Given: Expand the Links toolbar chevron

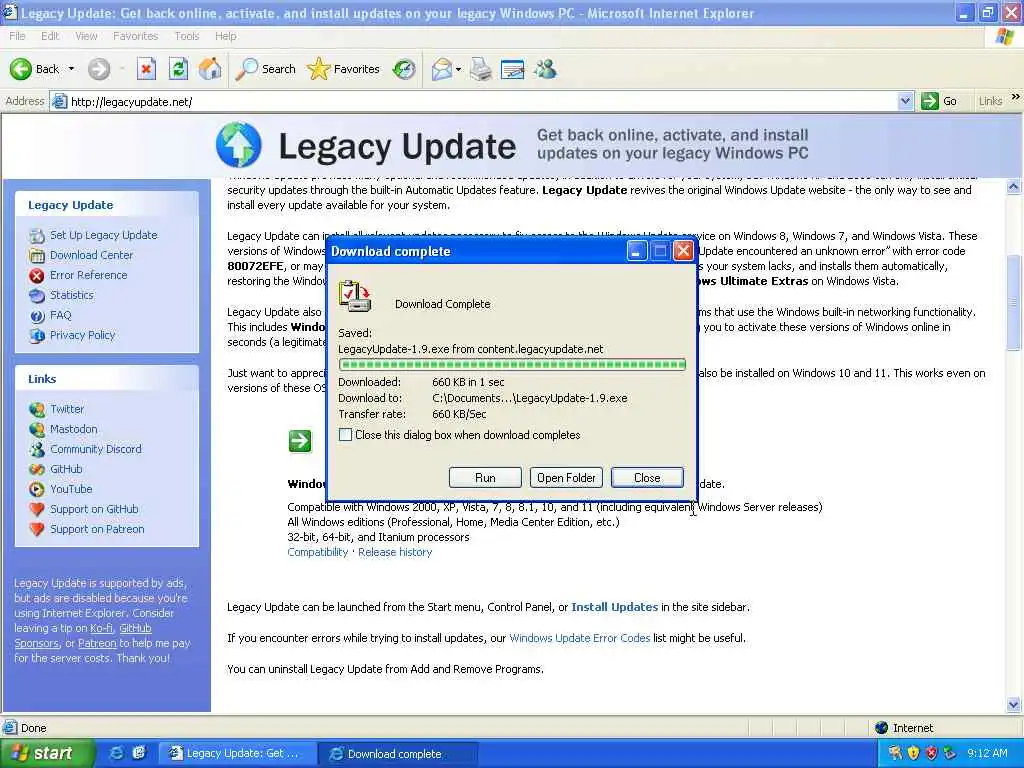Looking at the screenshot, I should click(x=1016, y=97).
